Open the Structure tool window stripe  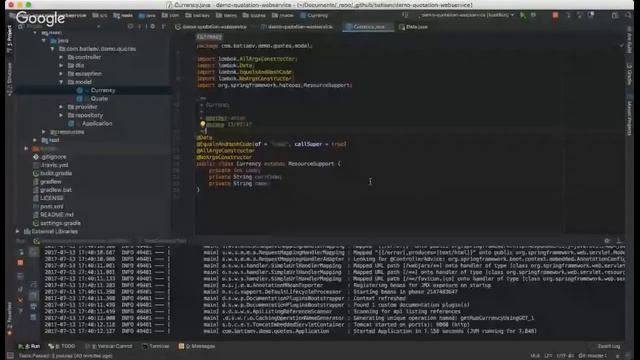click(10, 80)
